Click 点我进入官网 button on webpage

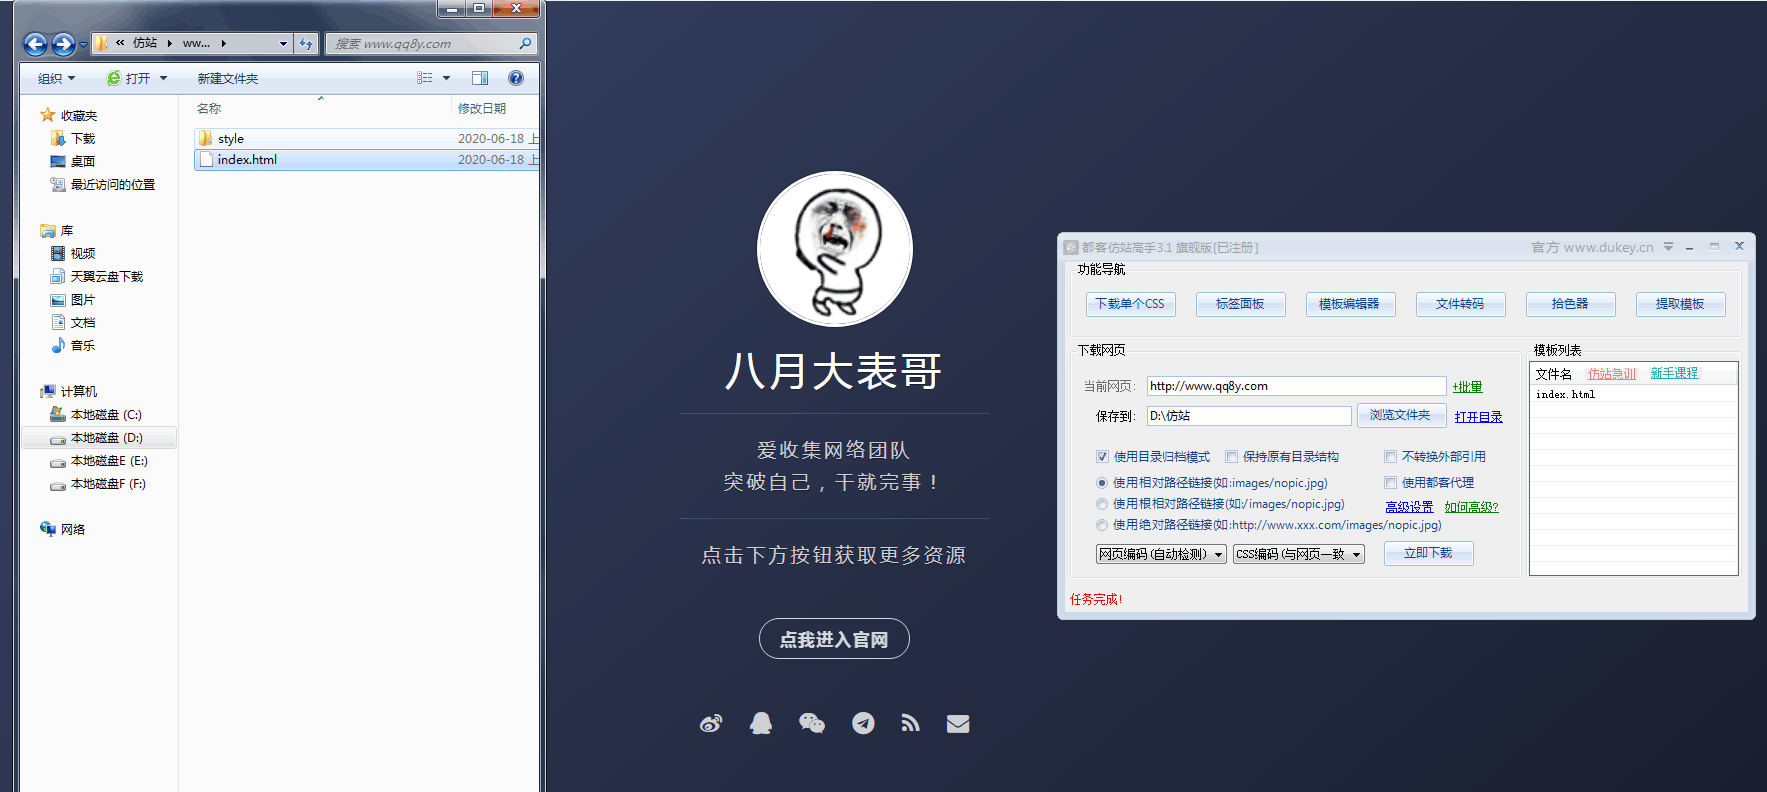pos(834,639)
